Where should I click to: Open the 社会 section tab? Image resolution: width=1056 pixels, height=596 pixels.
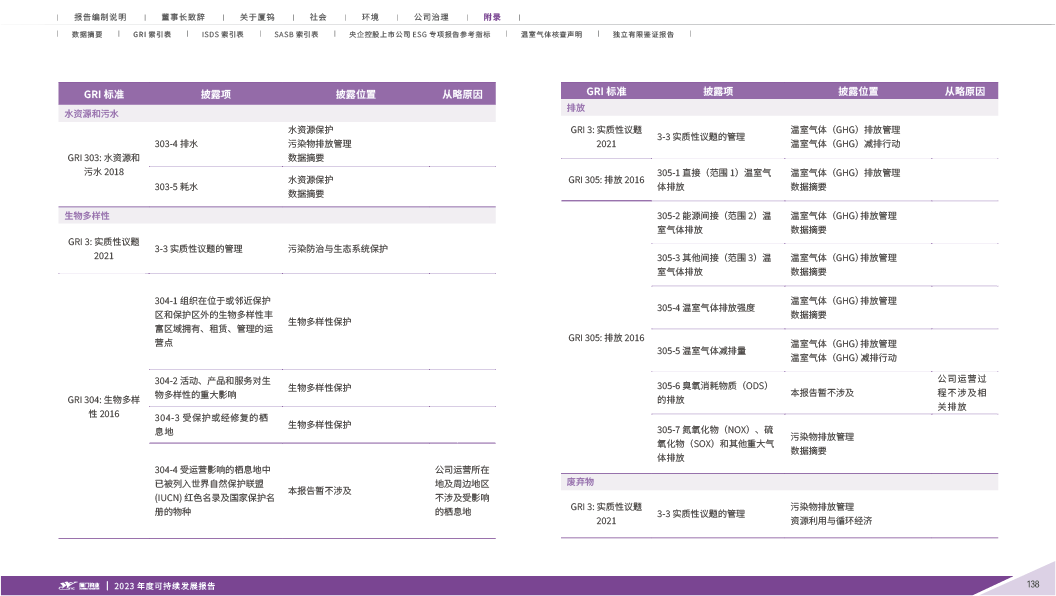click(x=317, y=17)
